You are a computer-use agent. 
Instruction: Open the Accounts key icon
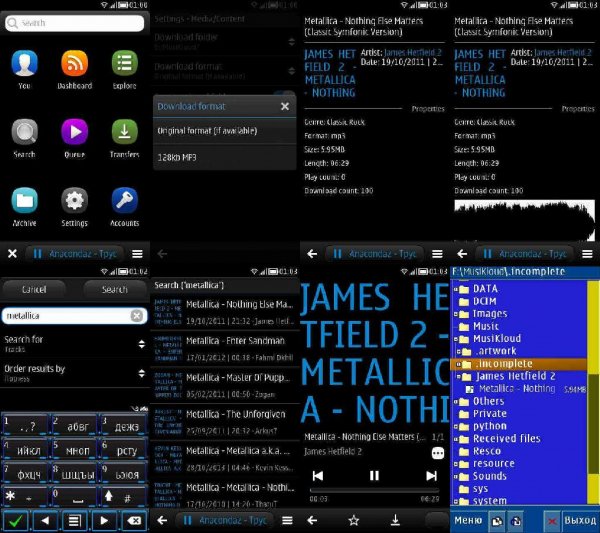pyautogui.click(x=124, y=200)
